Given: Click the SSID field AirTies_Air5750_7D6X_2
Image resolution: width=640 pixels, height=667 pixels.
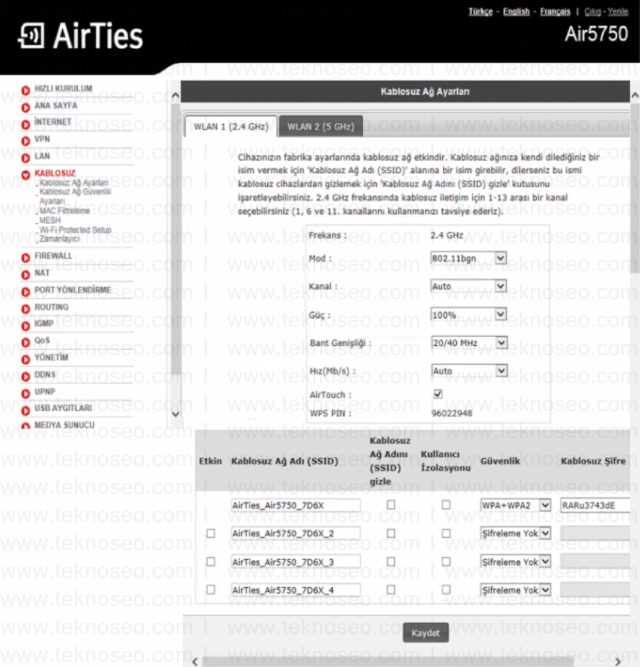Looking at the screenshot, I should click(x=296, y=533).
